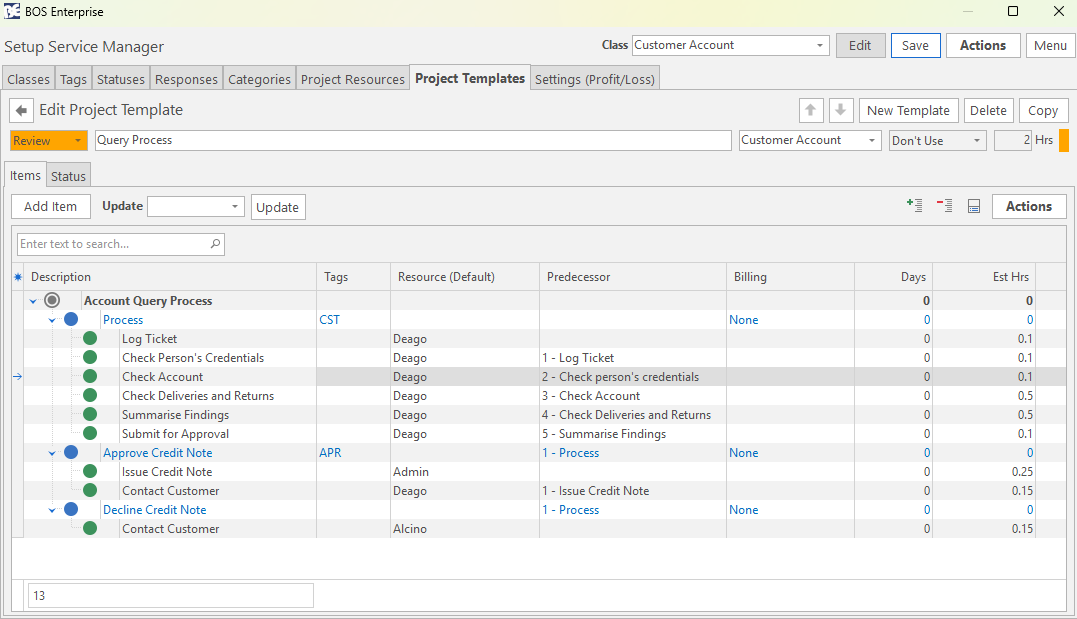1077x619 pixels.
Task: Move template up with the up arrow
Action: pos(810,110)
